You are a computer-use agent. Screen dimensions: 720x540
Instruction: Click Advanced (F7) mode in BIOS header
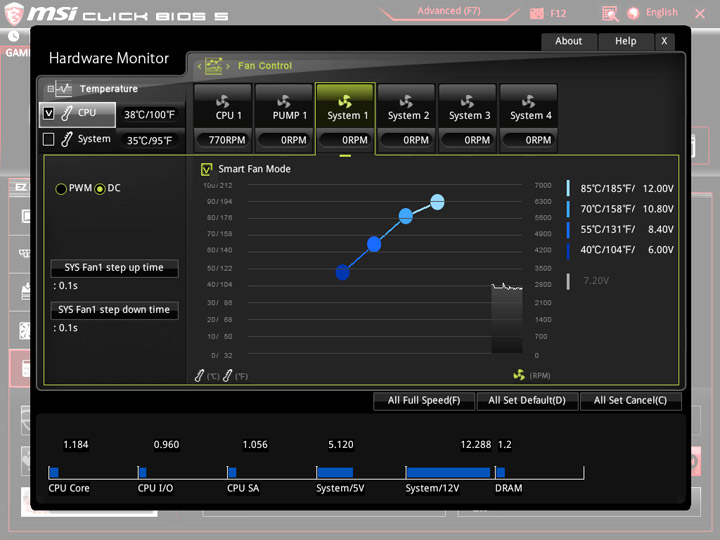[x=449, y=11]
